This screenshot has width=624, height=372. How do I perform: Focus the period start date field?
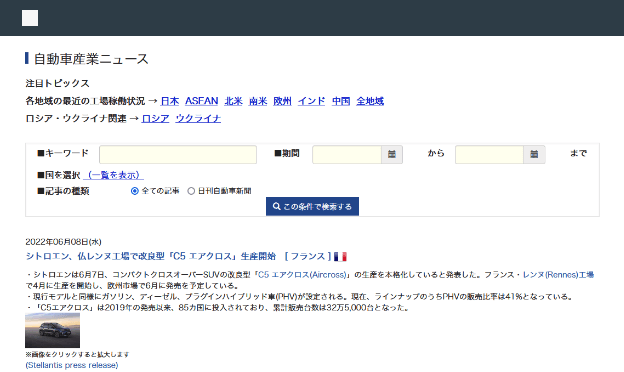pos(347,154)
